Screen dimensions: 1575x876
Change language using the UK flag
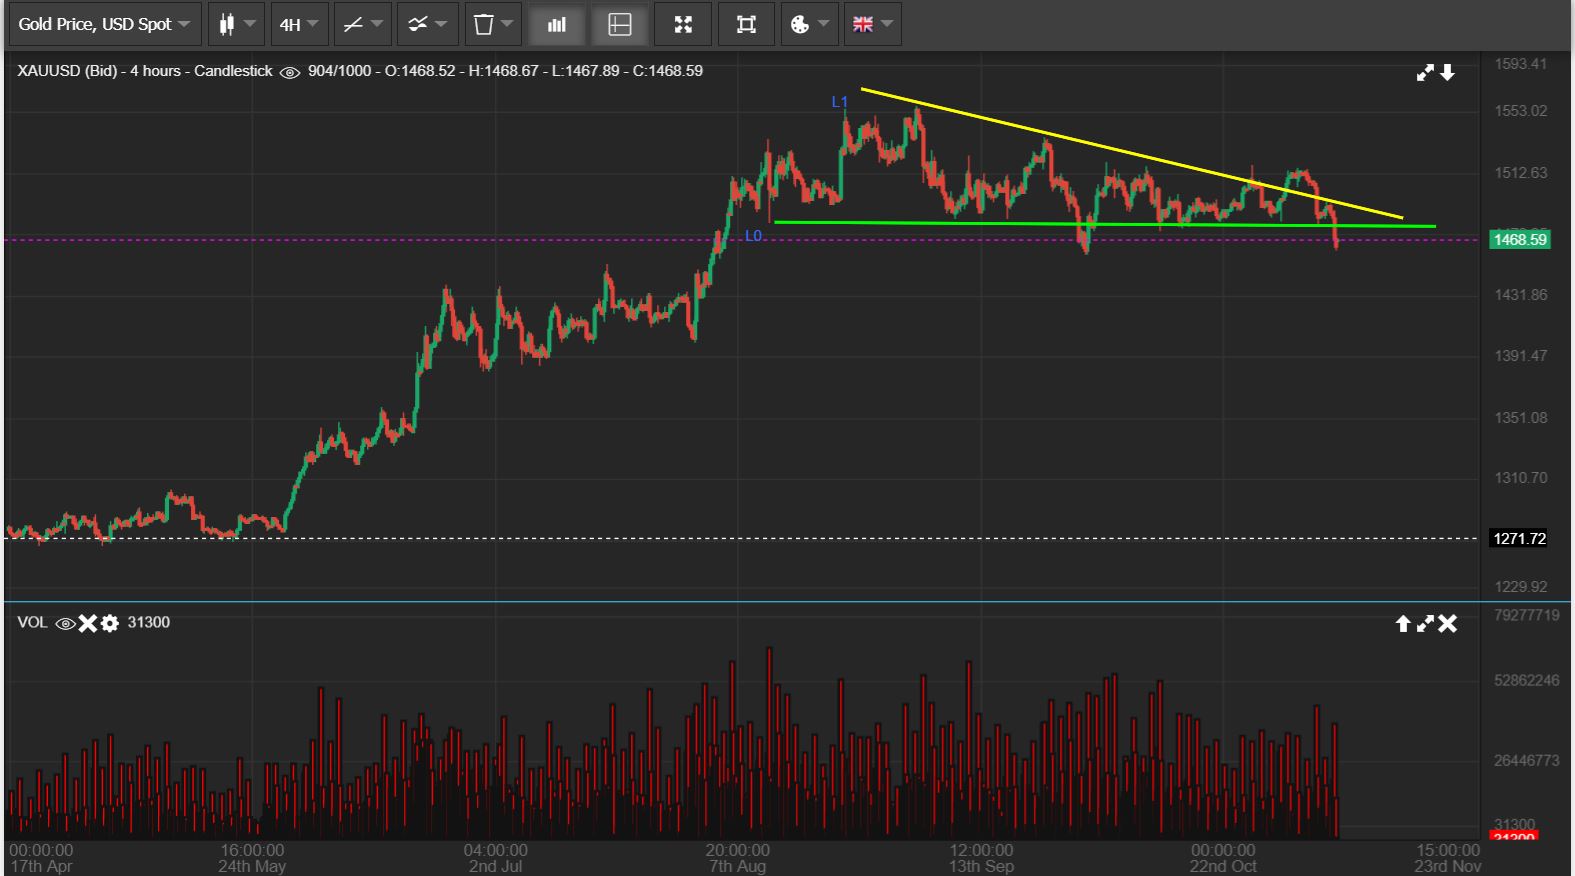[x=872, y=24]
